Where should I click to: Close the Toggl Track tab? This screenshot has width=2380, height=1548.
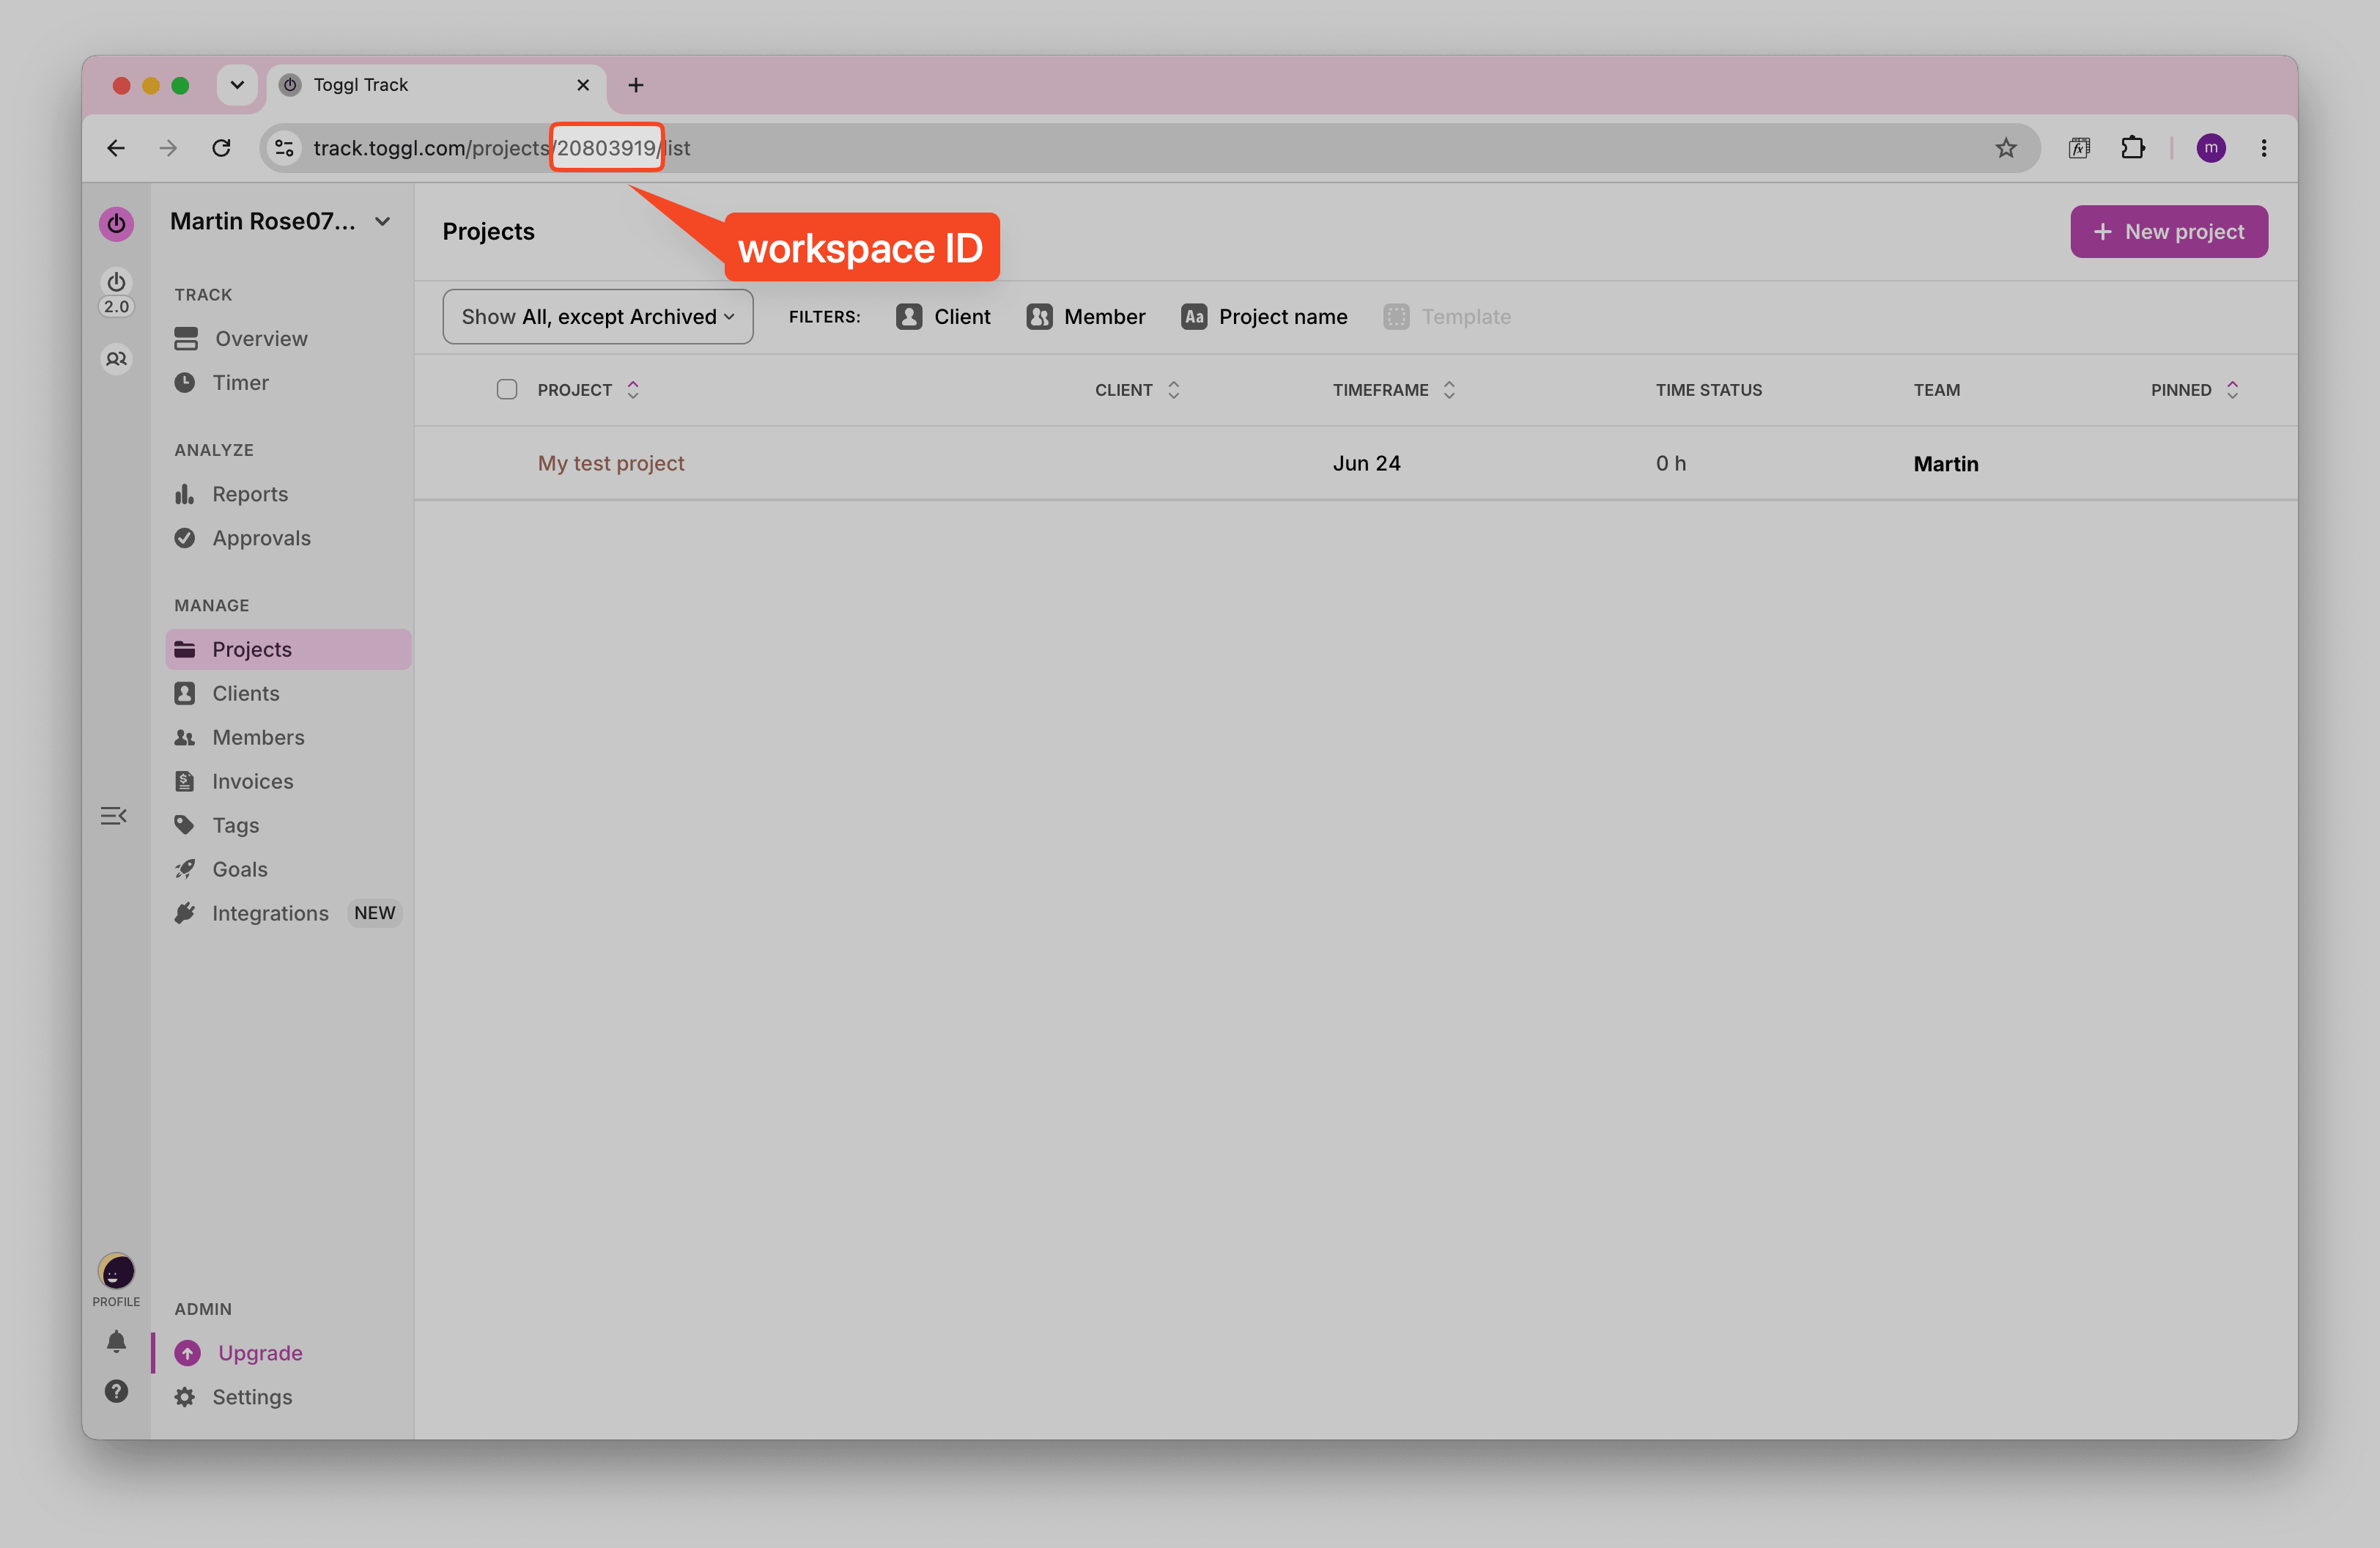click(583, 85)
